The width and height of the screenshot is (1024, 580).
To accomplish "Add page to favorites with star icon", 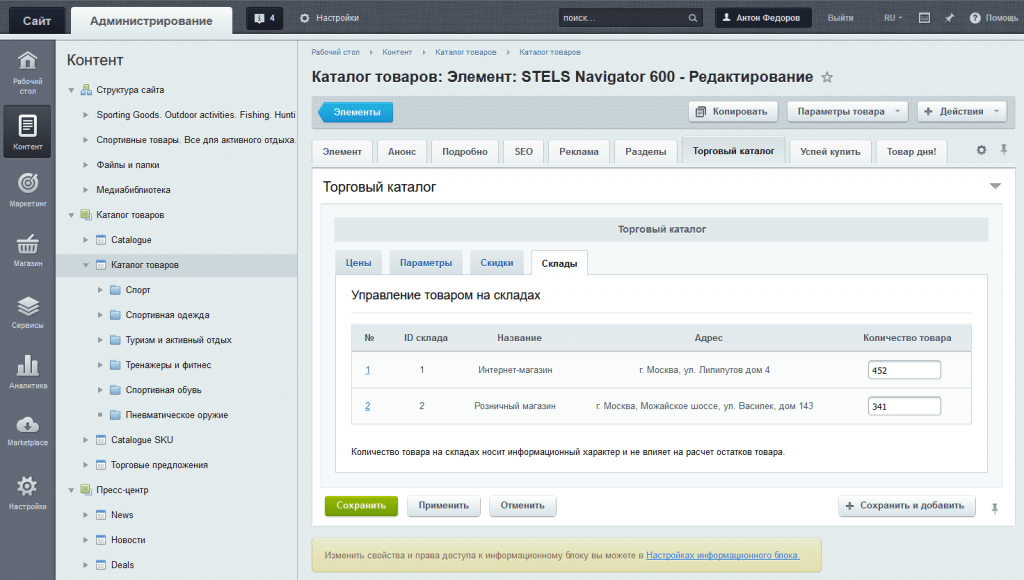I will click(827, 77).
